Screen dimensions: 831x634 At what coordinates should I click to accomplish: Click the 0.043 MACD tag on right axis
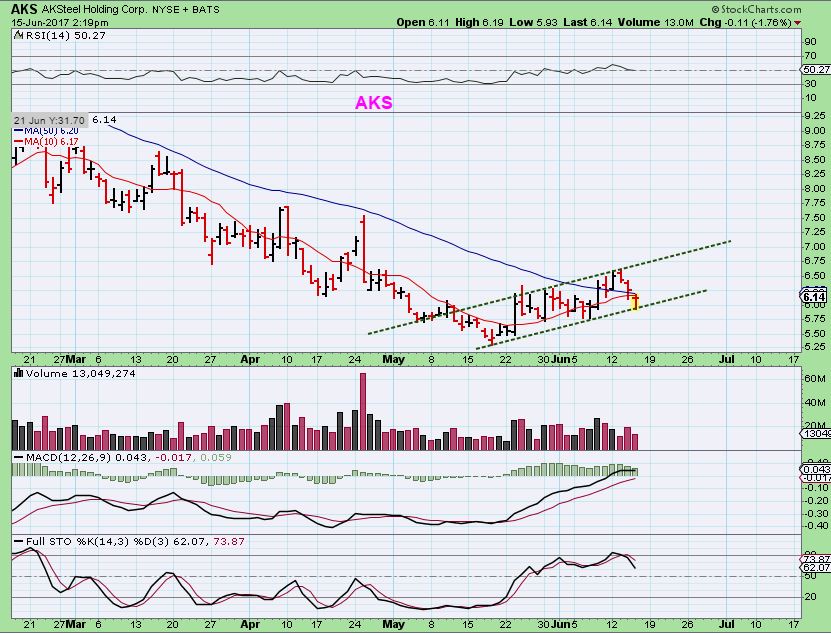point(816,469)
